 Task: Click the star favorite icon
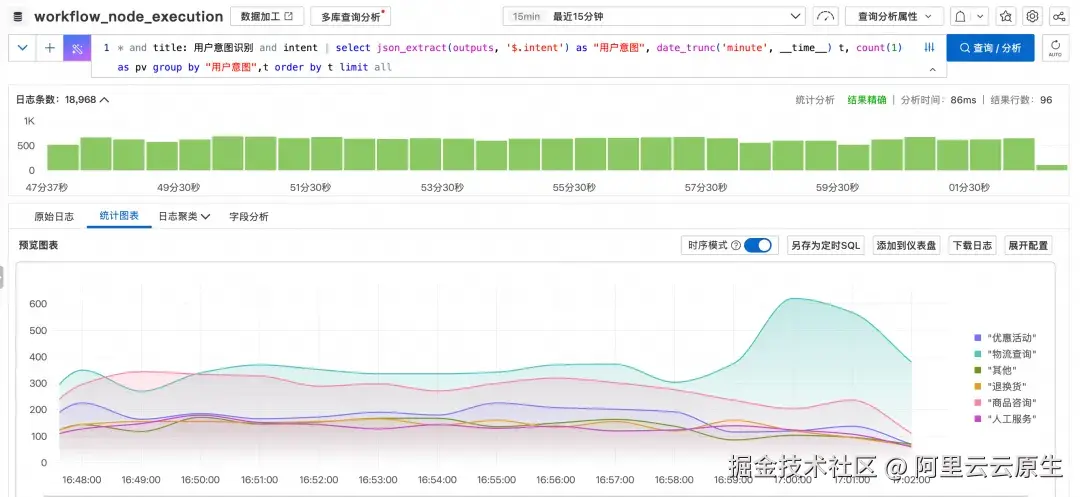(x=1006, y=16)
